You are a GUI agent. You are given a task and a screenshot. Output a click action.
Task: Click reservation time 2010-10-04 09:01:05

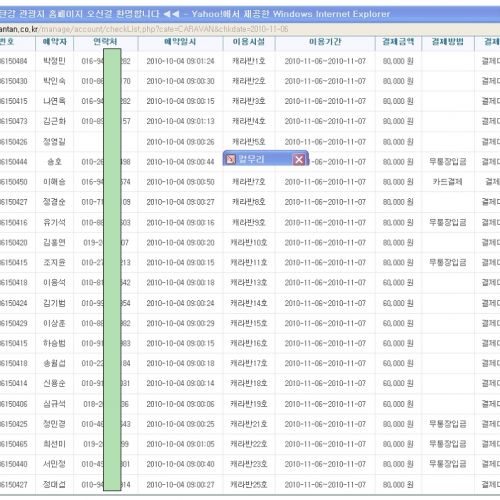click(180, 444)
